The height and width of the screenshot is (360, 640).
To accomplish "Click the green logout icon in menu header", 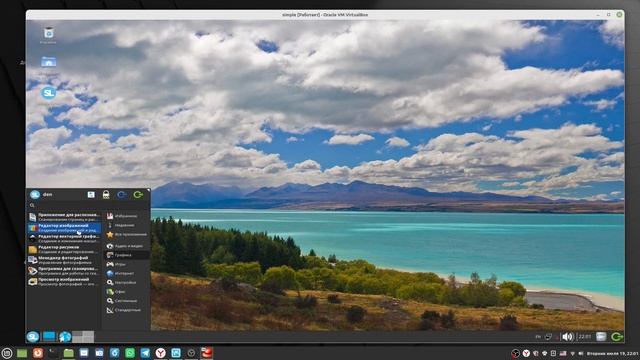I will point(138,195).
